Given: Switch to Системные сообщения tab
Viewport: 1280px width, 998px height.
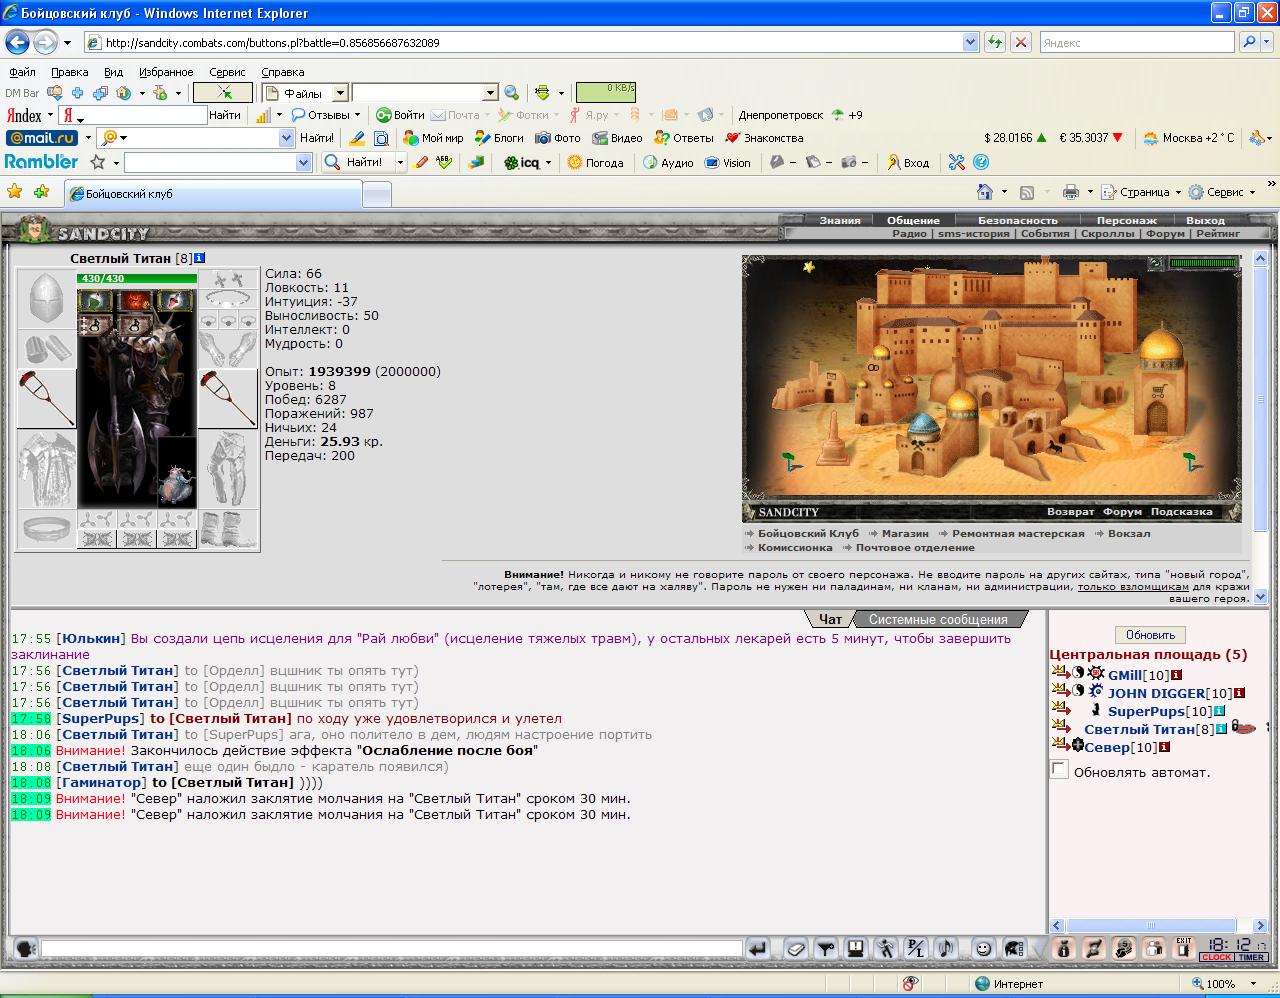Looking at the screenshot, I should (938, 619).
